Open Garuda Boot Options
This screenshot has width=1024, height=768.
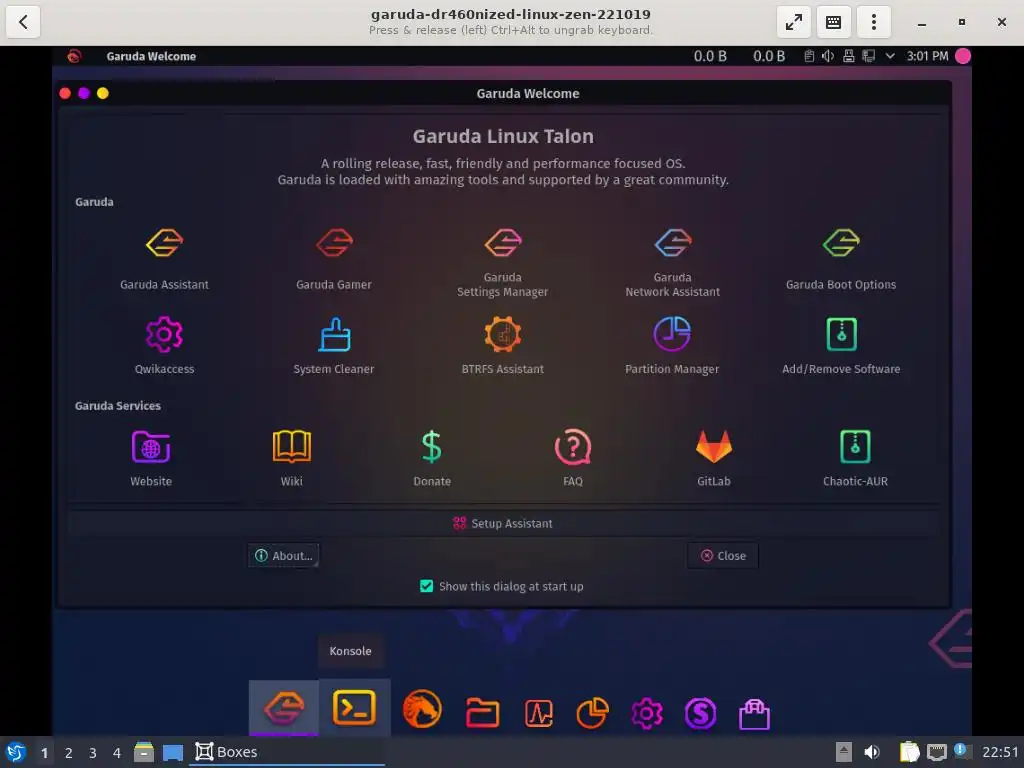[x=841, y=259]
